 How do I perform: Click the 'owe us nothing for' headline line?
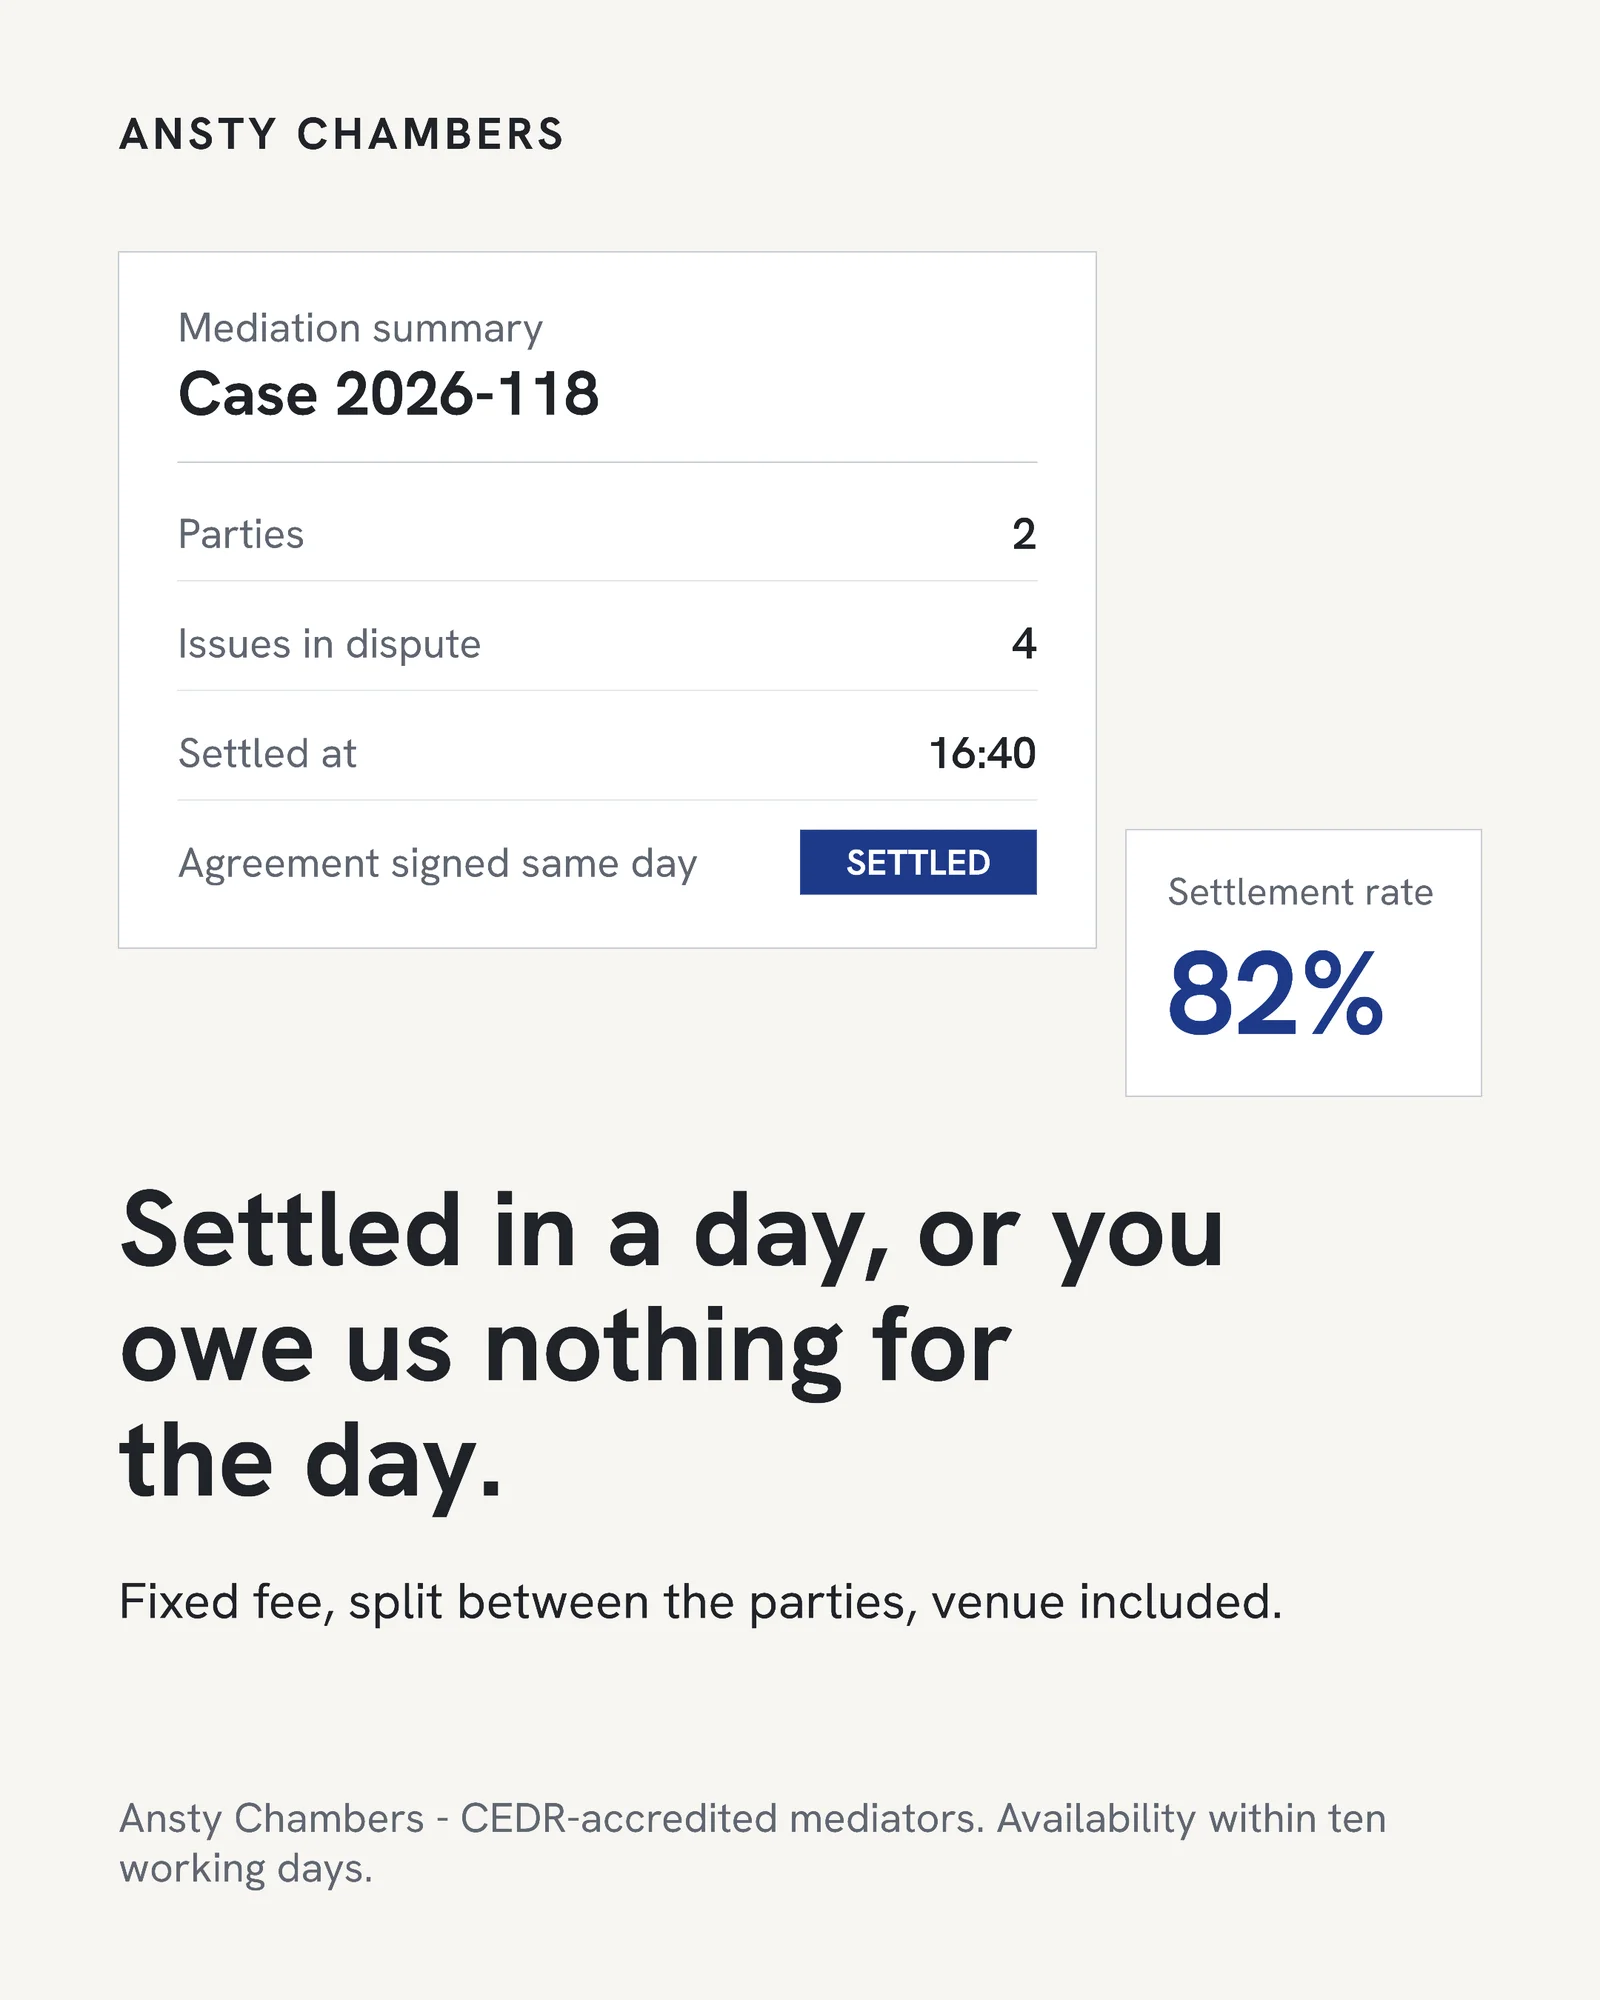566,1348
